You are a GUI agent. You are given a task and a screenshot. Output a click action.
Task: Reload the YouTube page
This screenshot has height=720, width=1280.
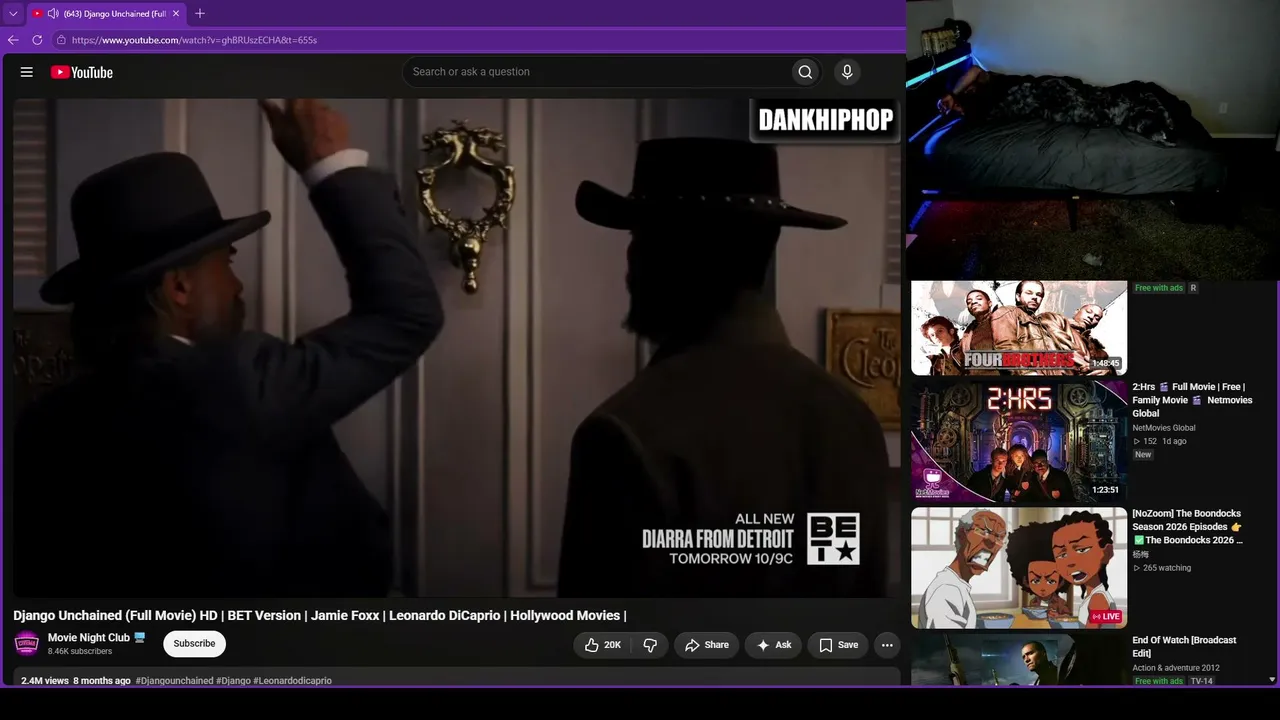pyautogui.click(x=37, y=40)
